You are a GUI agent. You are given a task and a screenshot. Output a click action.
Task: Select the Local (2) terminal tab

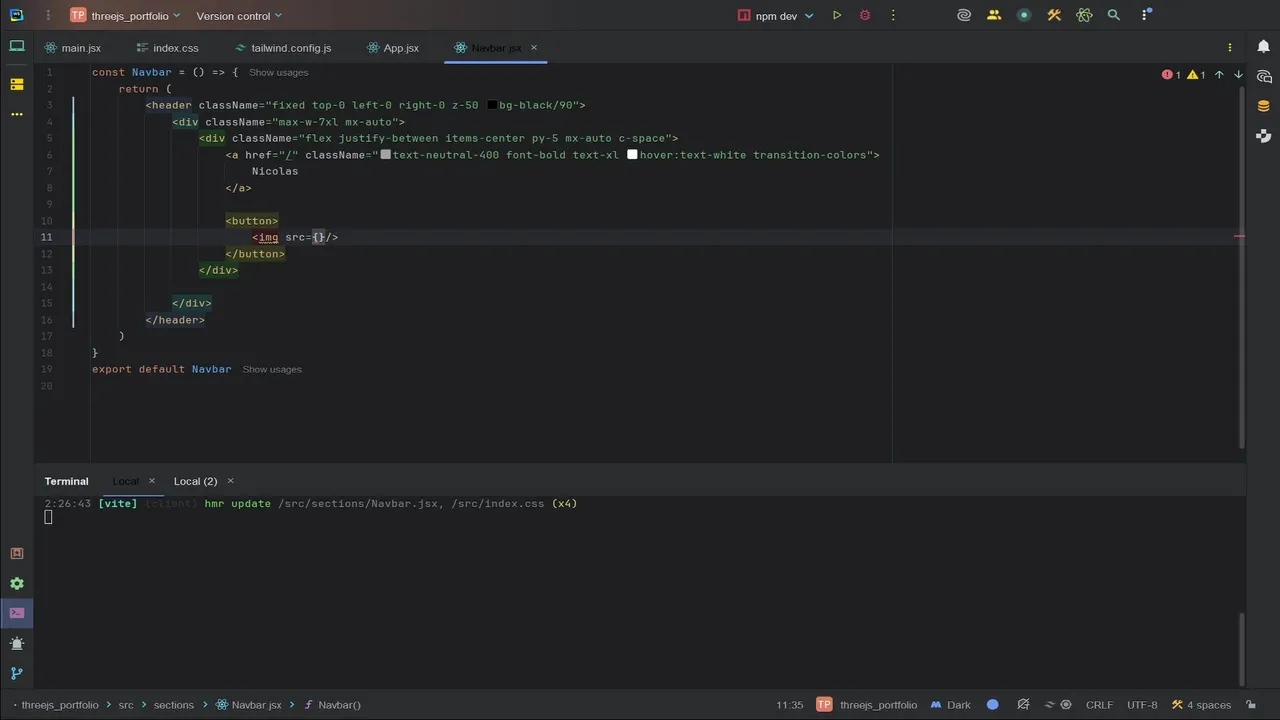[x=195, y=481]
